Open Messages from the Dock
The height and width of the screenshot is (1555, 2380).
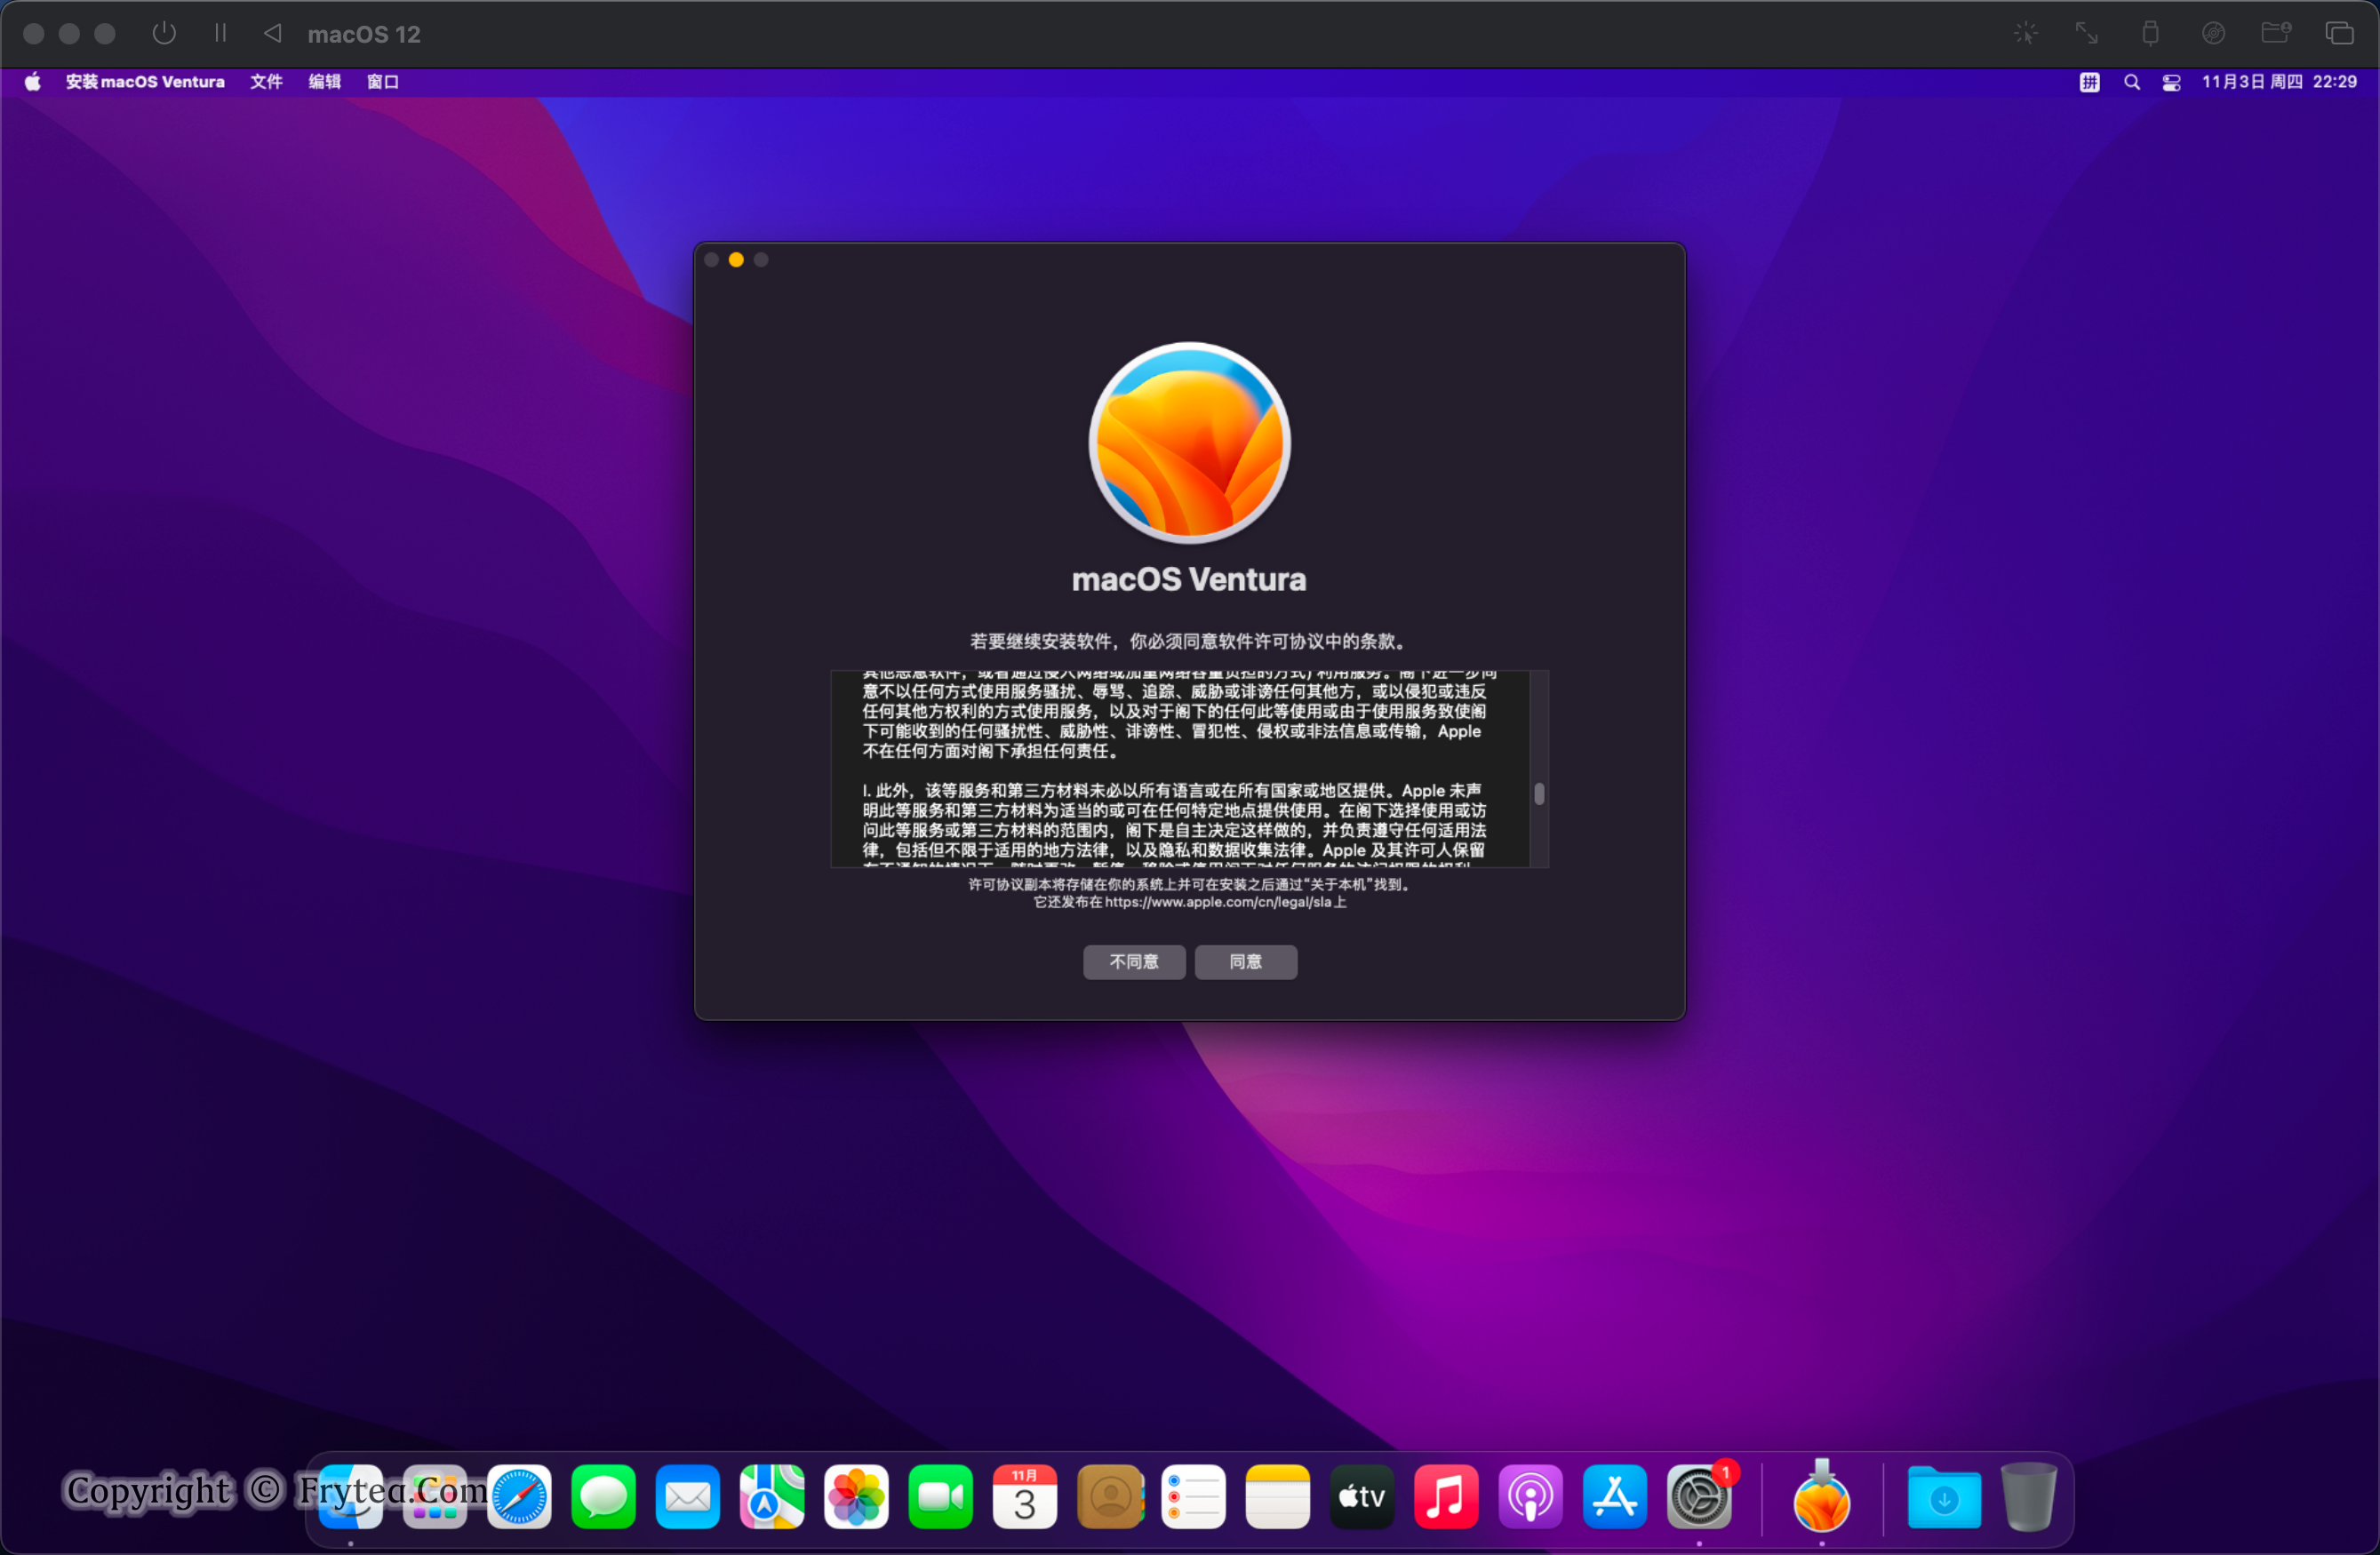pyautogui.click(x=603, y=1497)
